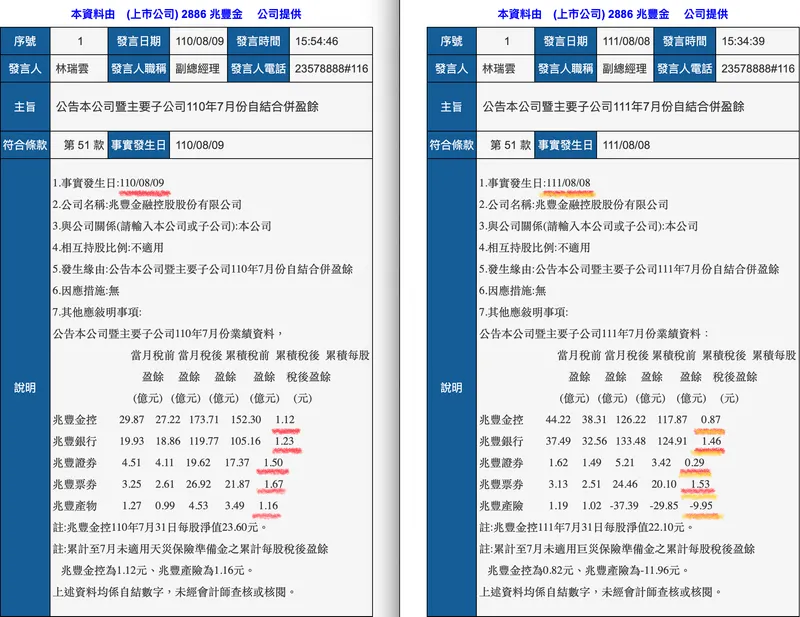Screen dimensions: 800x617
Task: Click 1.12 in the 110年 兆豐金控 table row
Action: [x=285, y=419]
